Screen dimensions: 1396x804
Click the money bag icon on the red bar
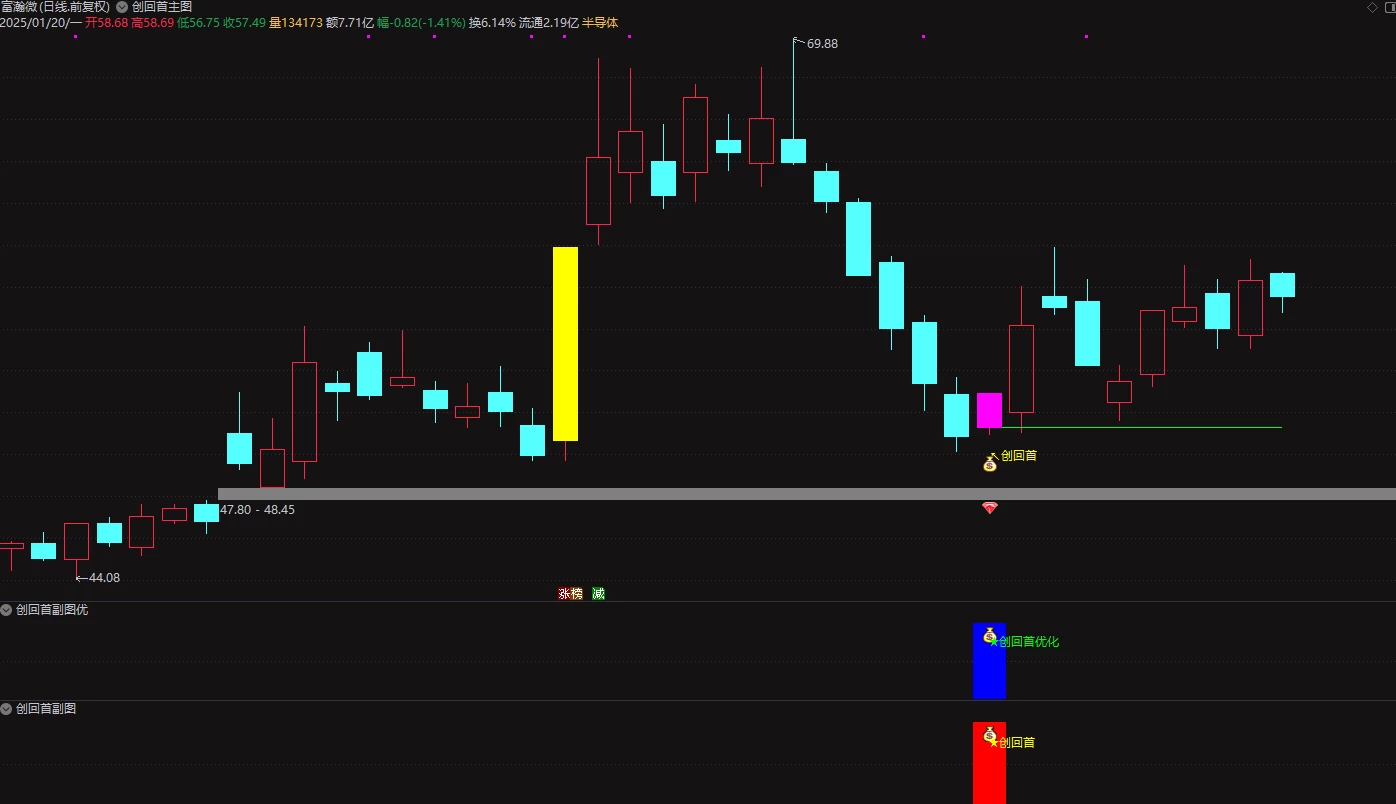pos(990,735)
